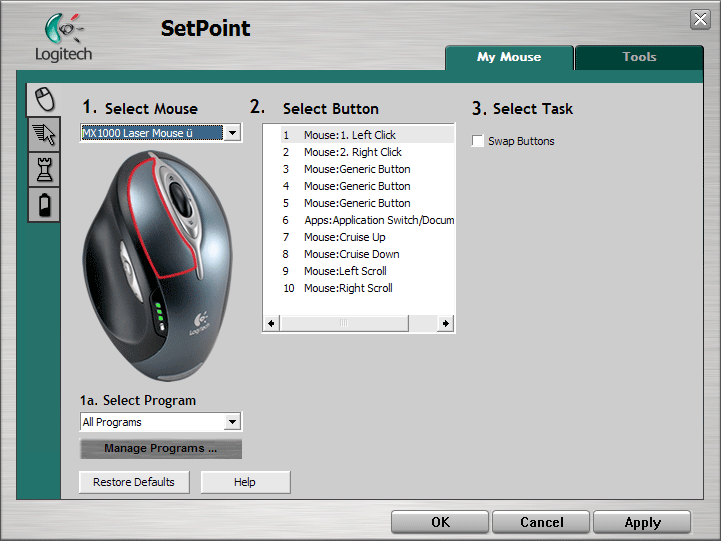Switch to the Tools tab
Screen dimensions: 721x541
click(639, 57)
